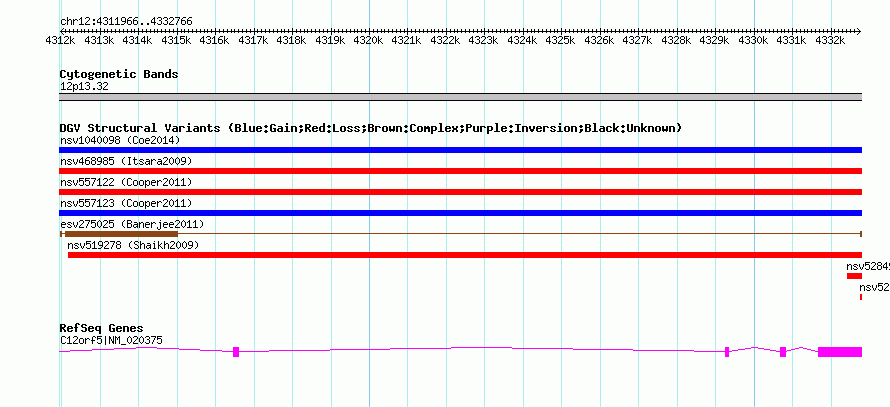Click the esv275025 (Banerjee2011) label
Viewport: 890px width, 407px height.
132,224
